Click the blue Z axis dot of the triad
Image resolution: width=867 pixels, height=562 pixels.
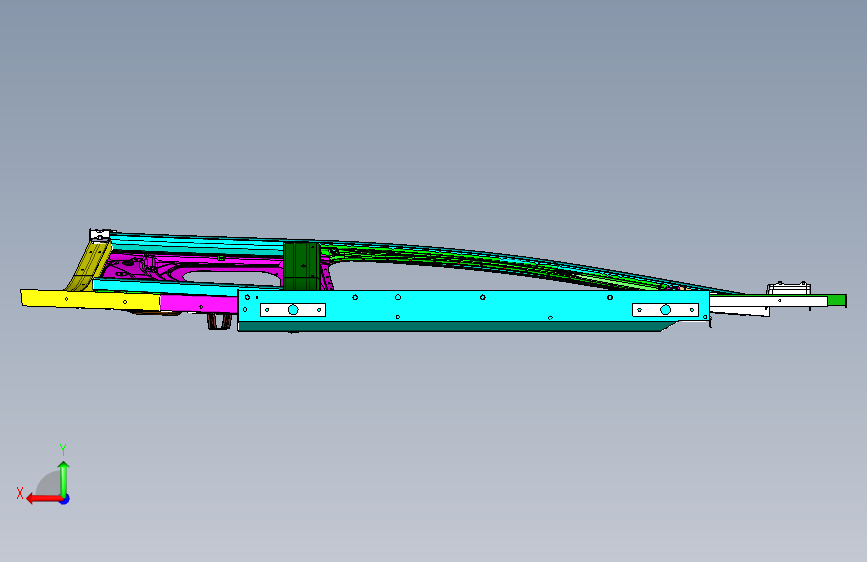click(65, 499)
